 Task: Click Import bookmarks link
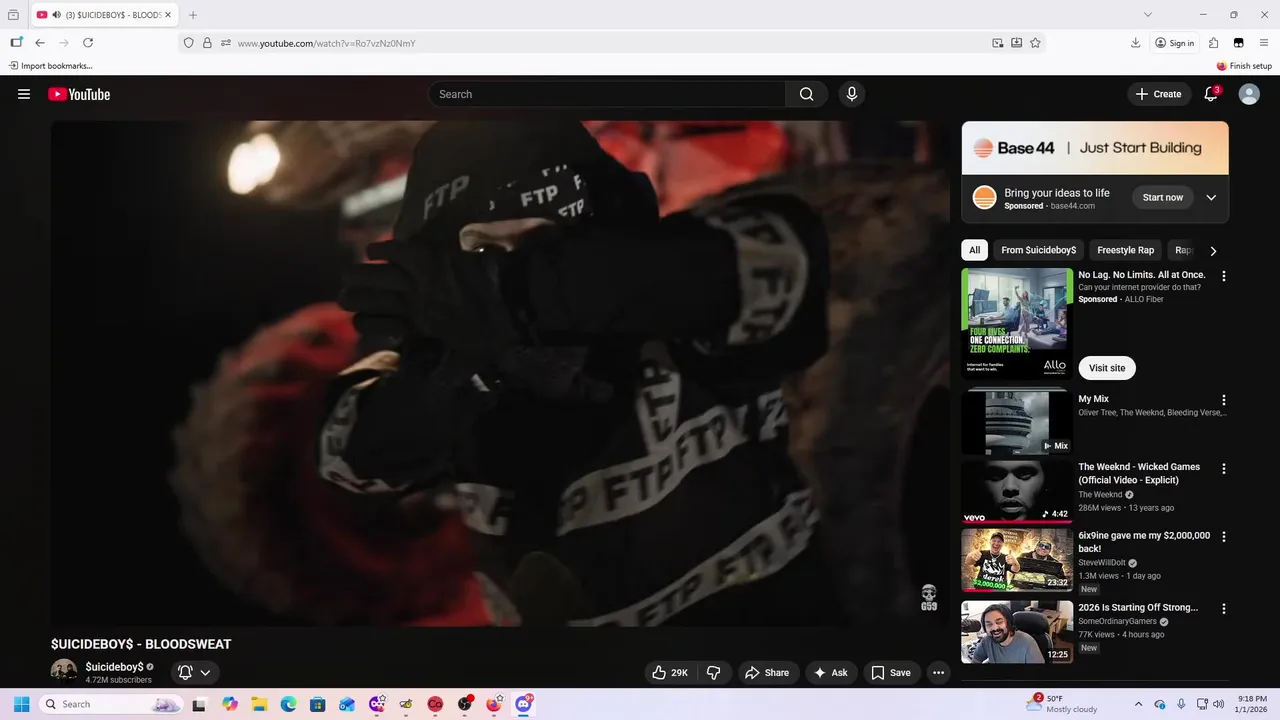click(x=50, y=66)
